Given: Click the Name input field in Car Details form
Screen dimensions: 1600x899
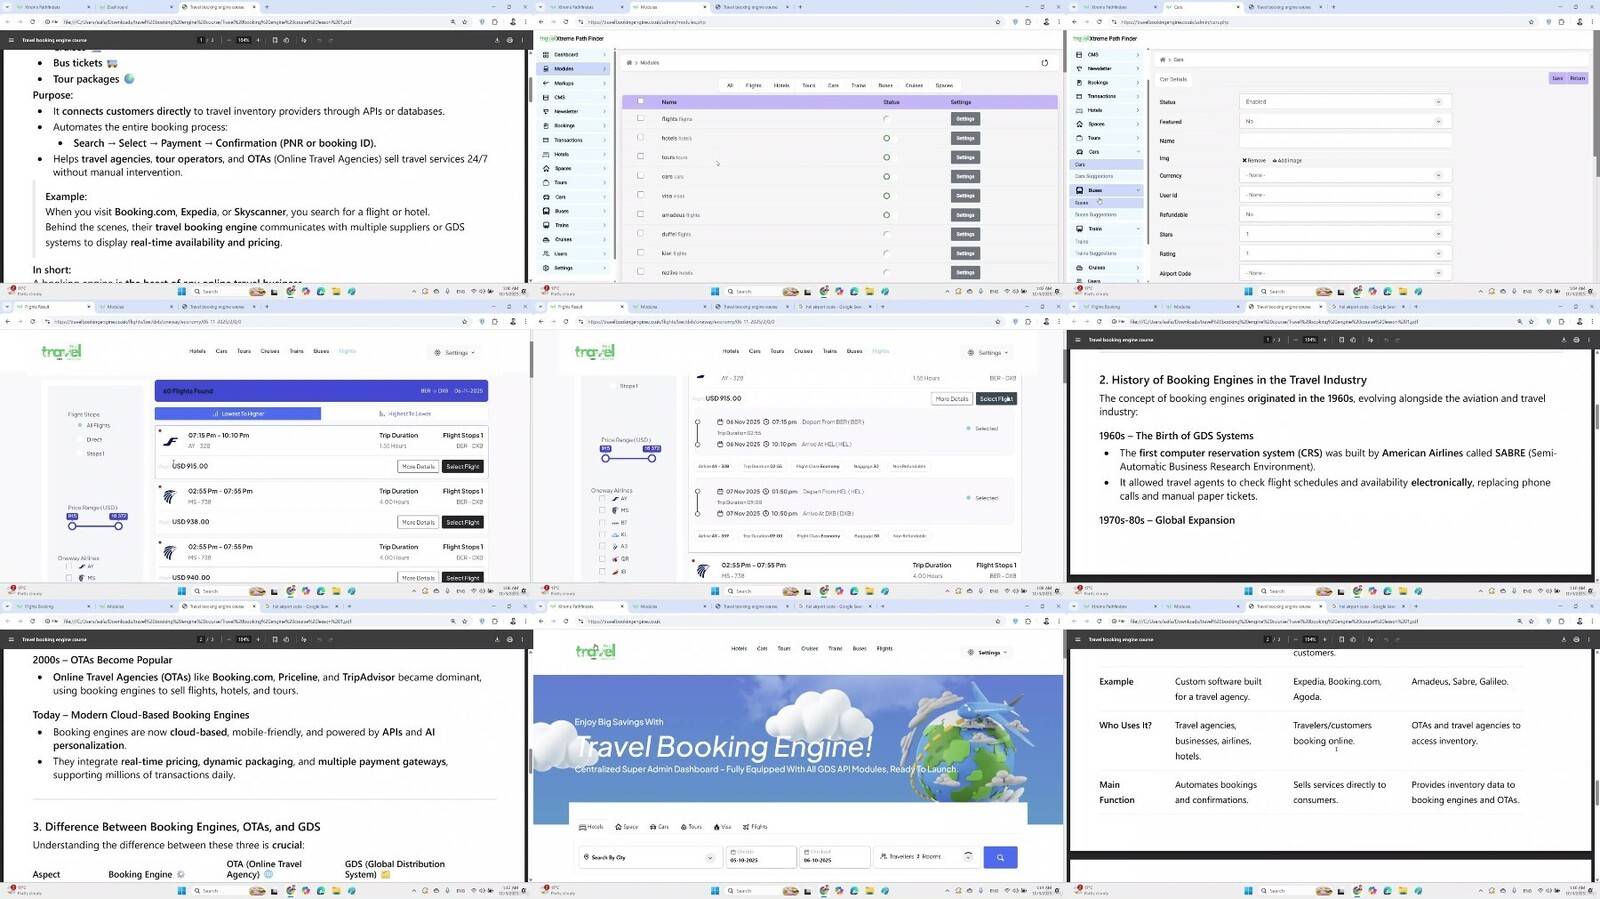Looking at the screenshot, I should tap(1345, 141).
